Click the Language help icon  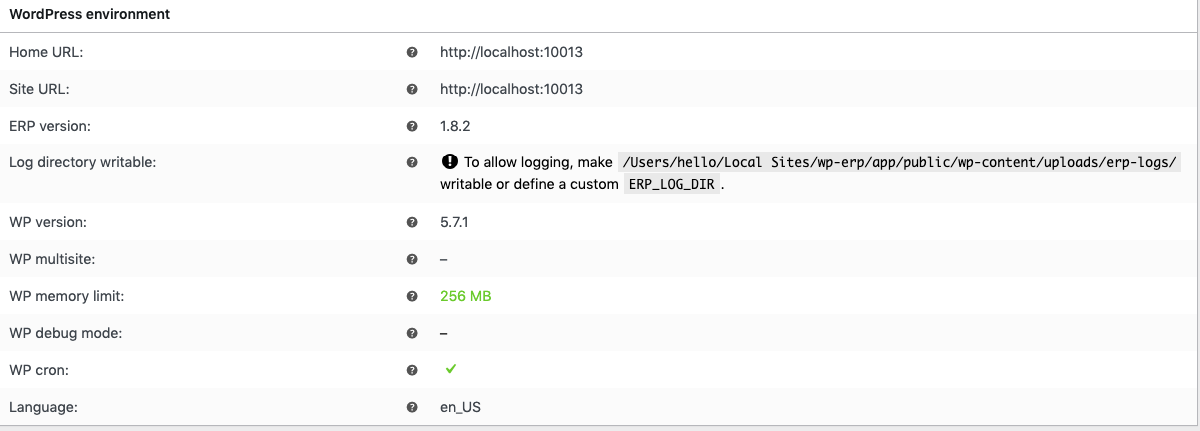412,407
